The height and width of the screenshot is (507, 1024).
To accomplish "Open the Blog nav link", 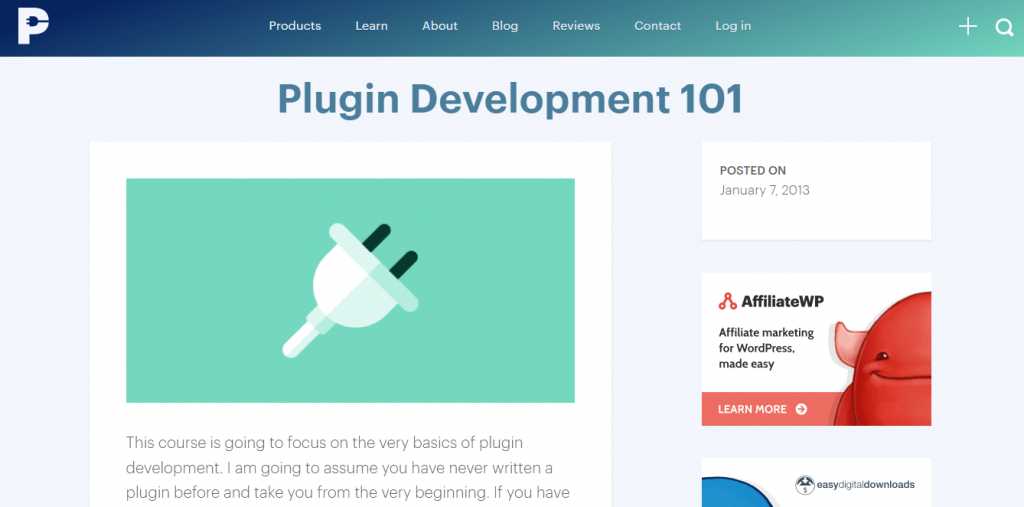I will click(505, 26).
